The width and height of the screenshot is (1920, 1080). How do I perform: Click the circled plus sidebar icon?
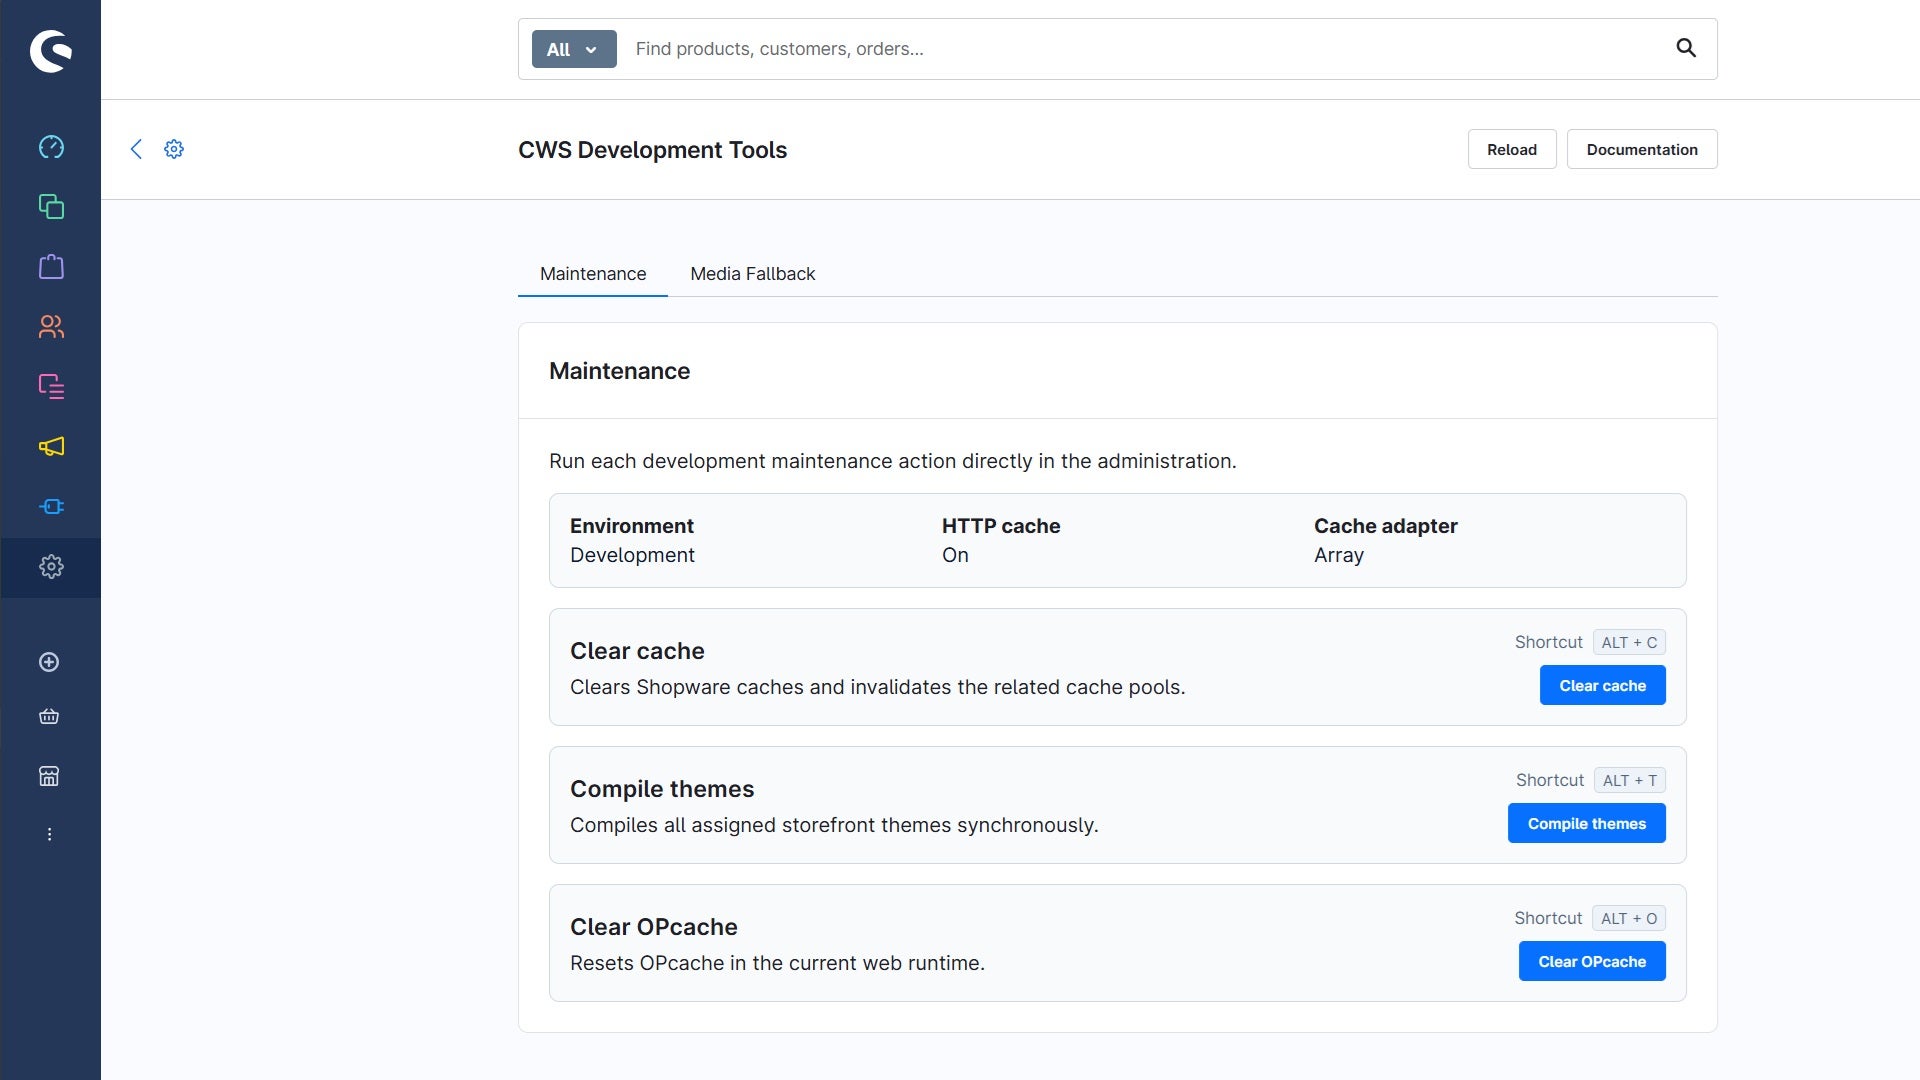pos(49,662)
